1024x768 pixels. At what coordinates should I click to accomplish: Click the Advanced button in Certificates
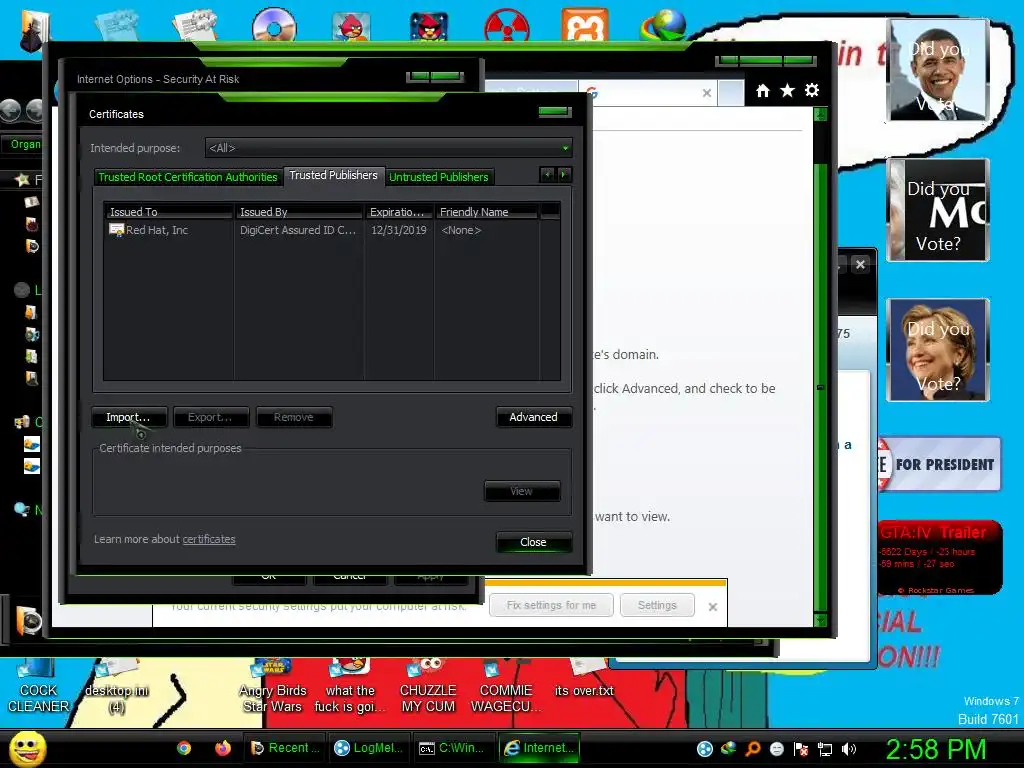[534, 417]
